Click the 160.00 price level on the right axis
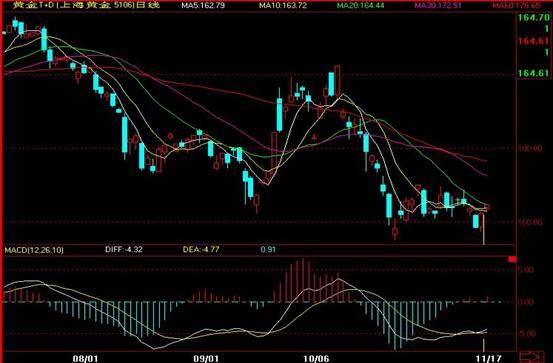Viewport: 553px width, 363px height. (x=530, y=223)
